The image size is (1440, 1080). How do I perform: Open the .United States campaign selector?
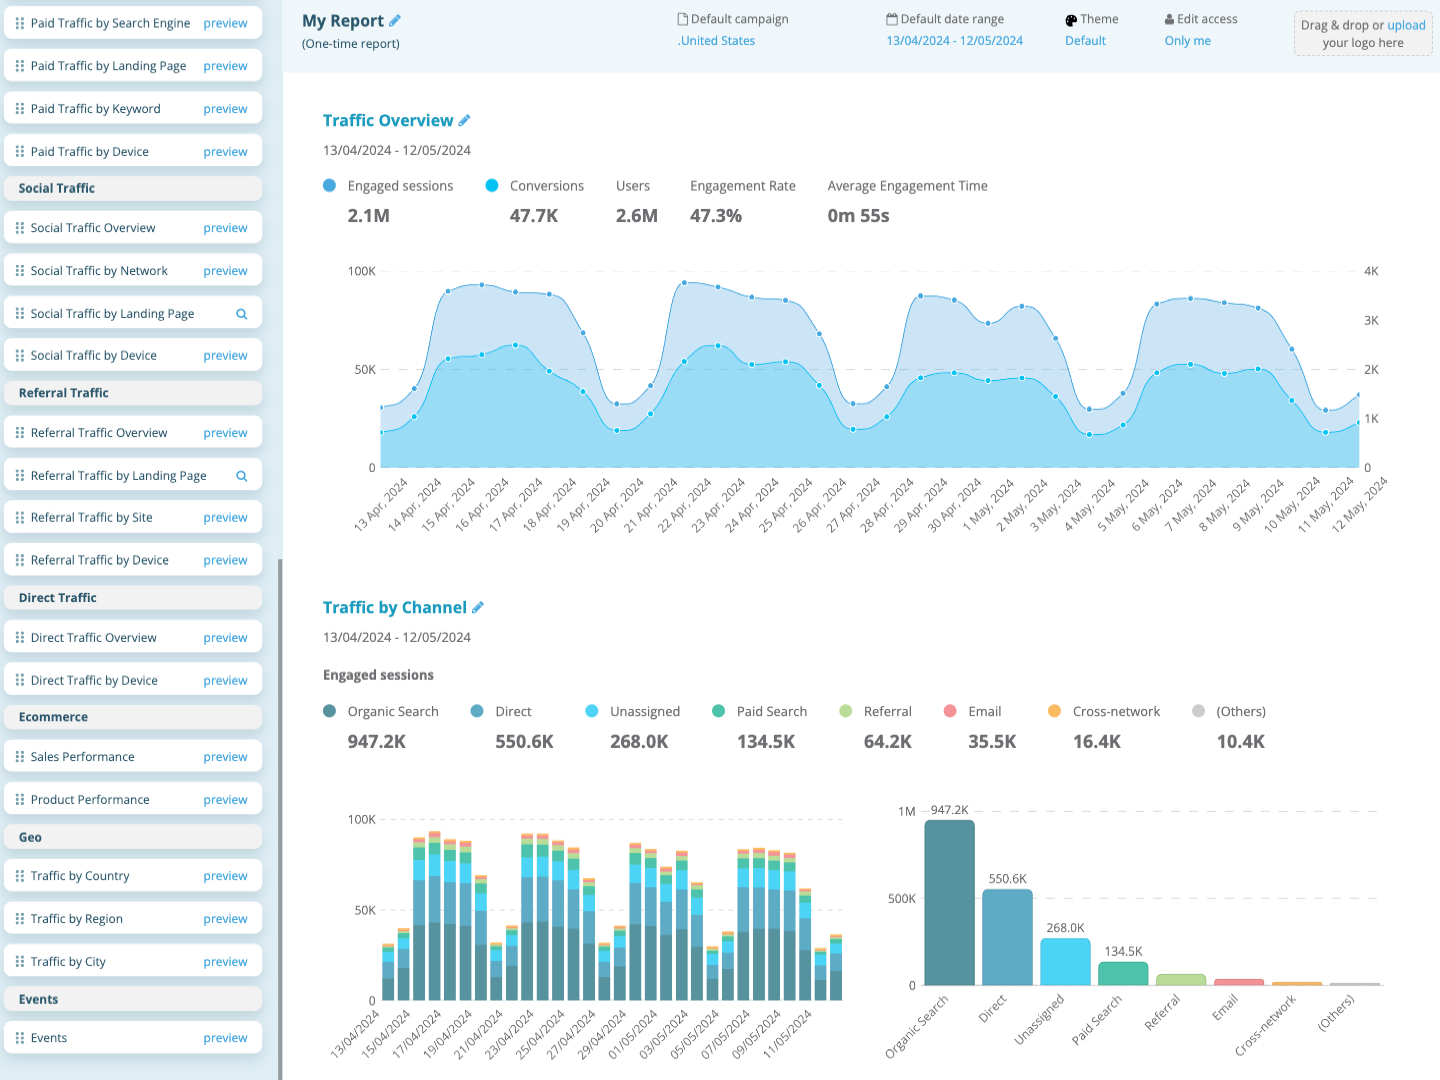coord(716,41)
